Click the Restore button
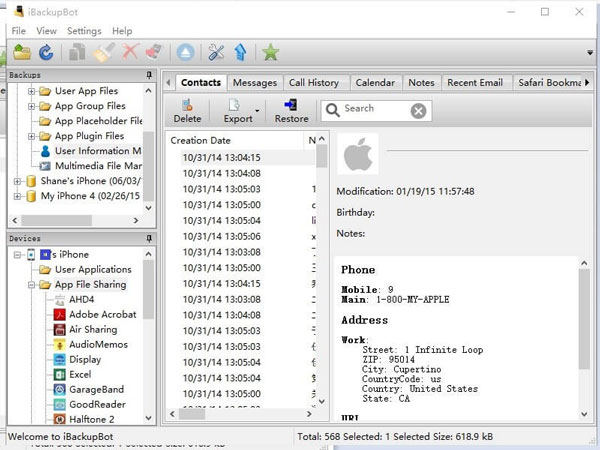 coord(291,110)
